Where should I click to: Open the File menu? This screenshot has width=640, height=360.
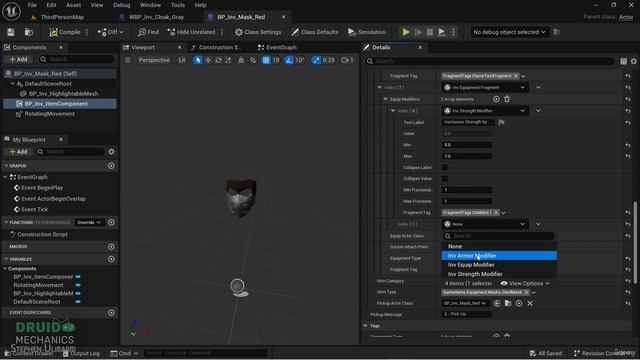tap(32, 5)
